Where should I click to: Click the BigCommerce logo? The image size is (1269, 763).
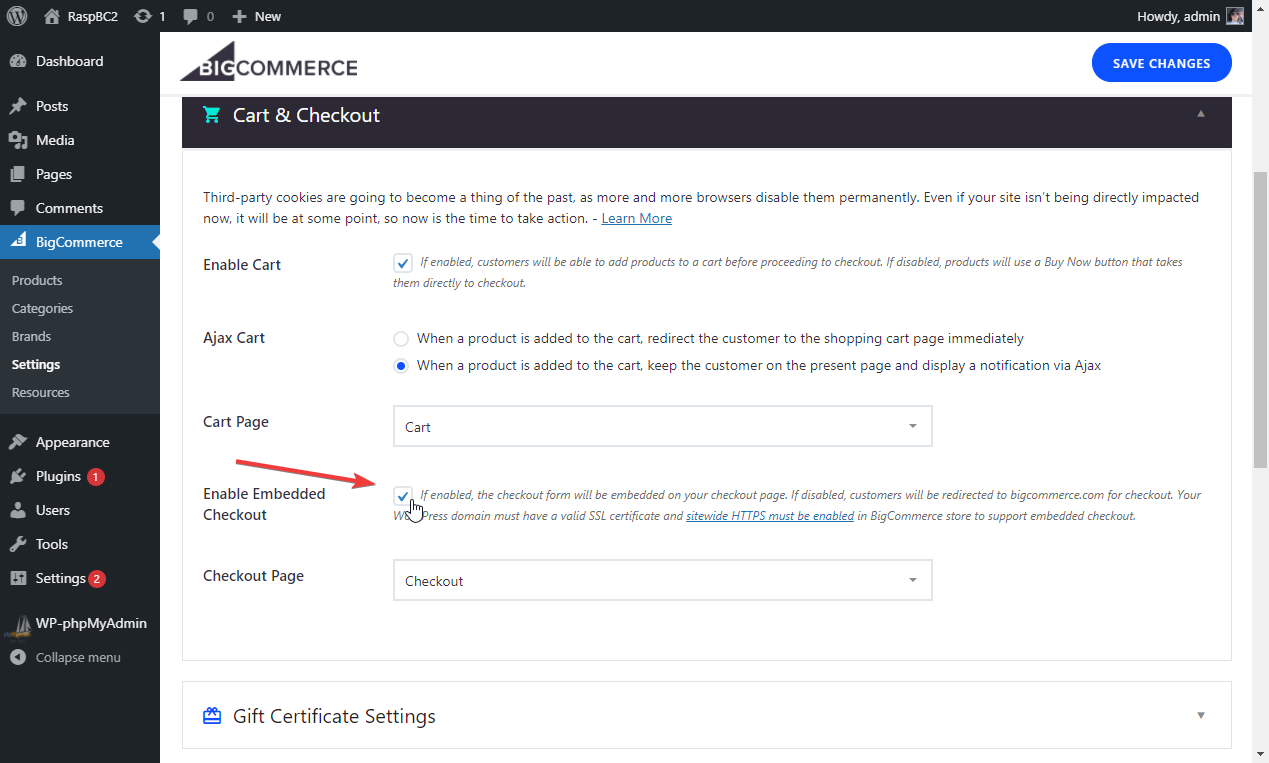[268, 63]
